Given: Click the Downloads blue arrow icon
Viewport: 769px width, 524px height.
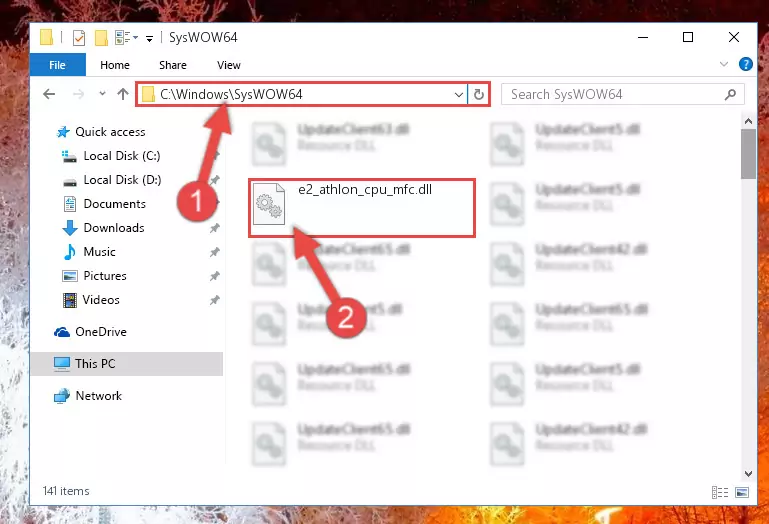Looking at the screenshot, I should click(70, 228).
